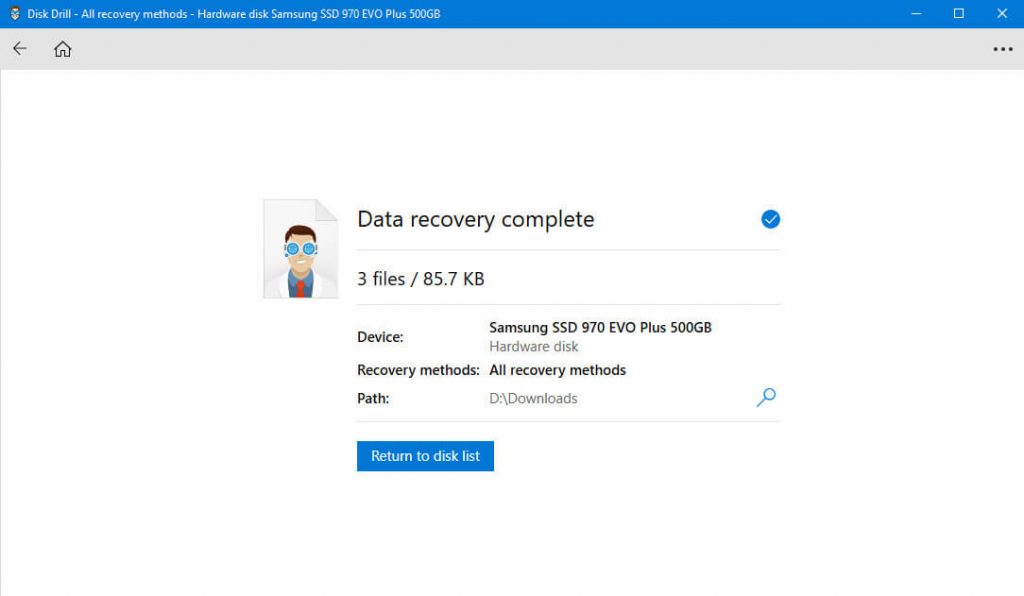Click the search icon beside D:\Downloads path
Image resolution: width=1024 pixels, height=596 pixels.
tap(766, 397)
